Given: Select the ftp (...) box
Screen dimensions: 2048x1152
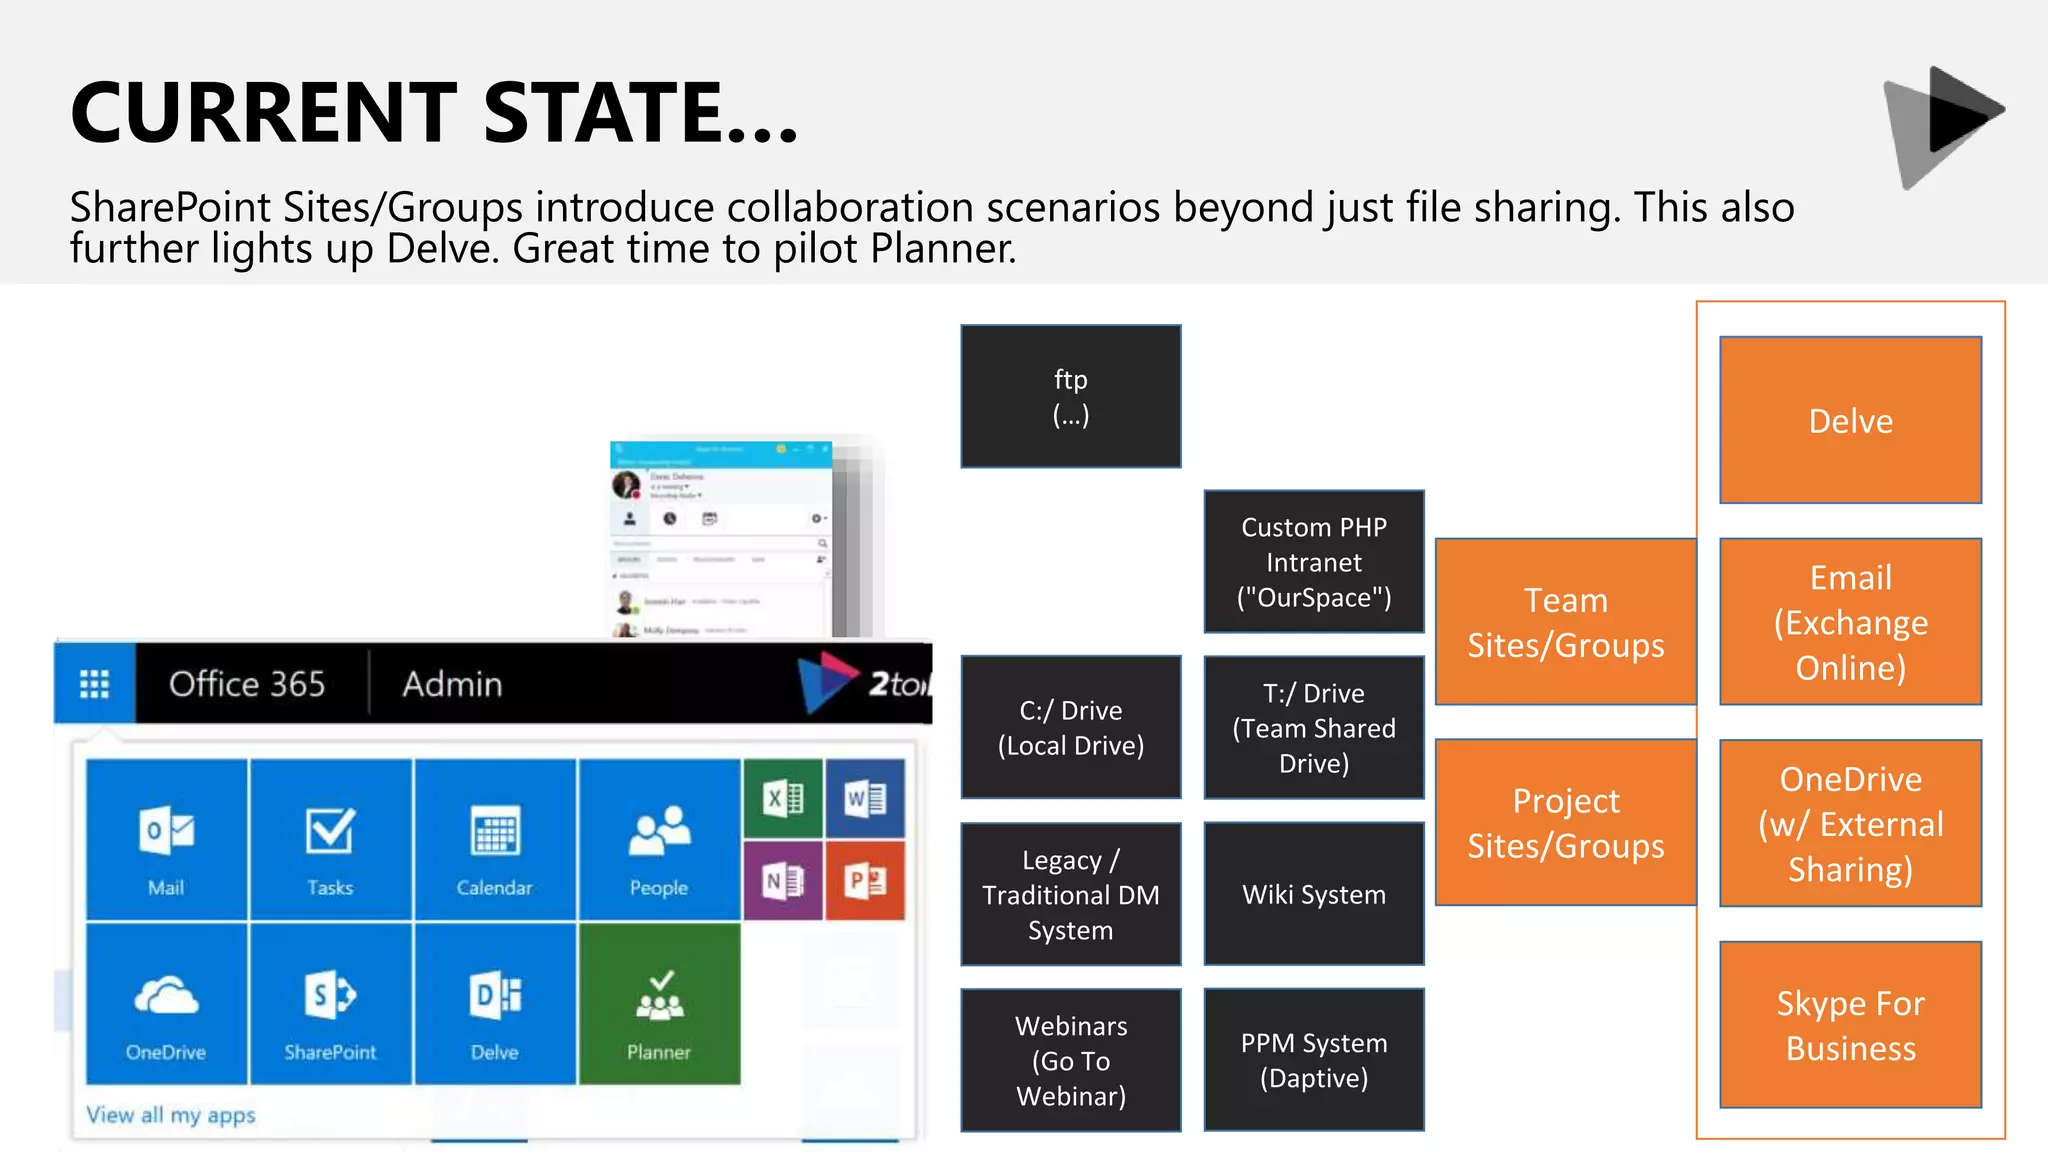Looking at the screenshot, I should point(1071,396).
